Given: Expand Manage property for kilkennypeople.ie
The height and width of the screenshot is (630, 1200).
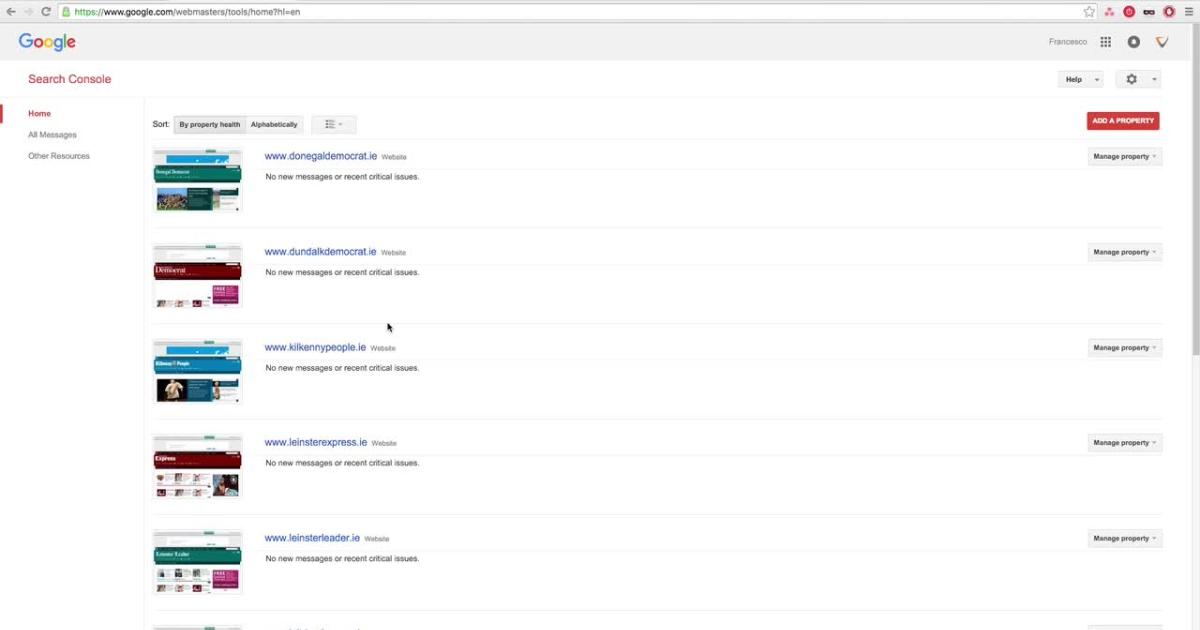Looking at the screenshot, I should [x=1125, y=348].
